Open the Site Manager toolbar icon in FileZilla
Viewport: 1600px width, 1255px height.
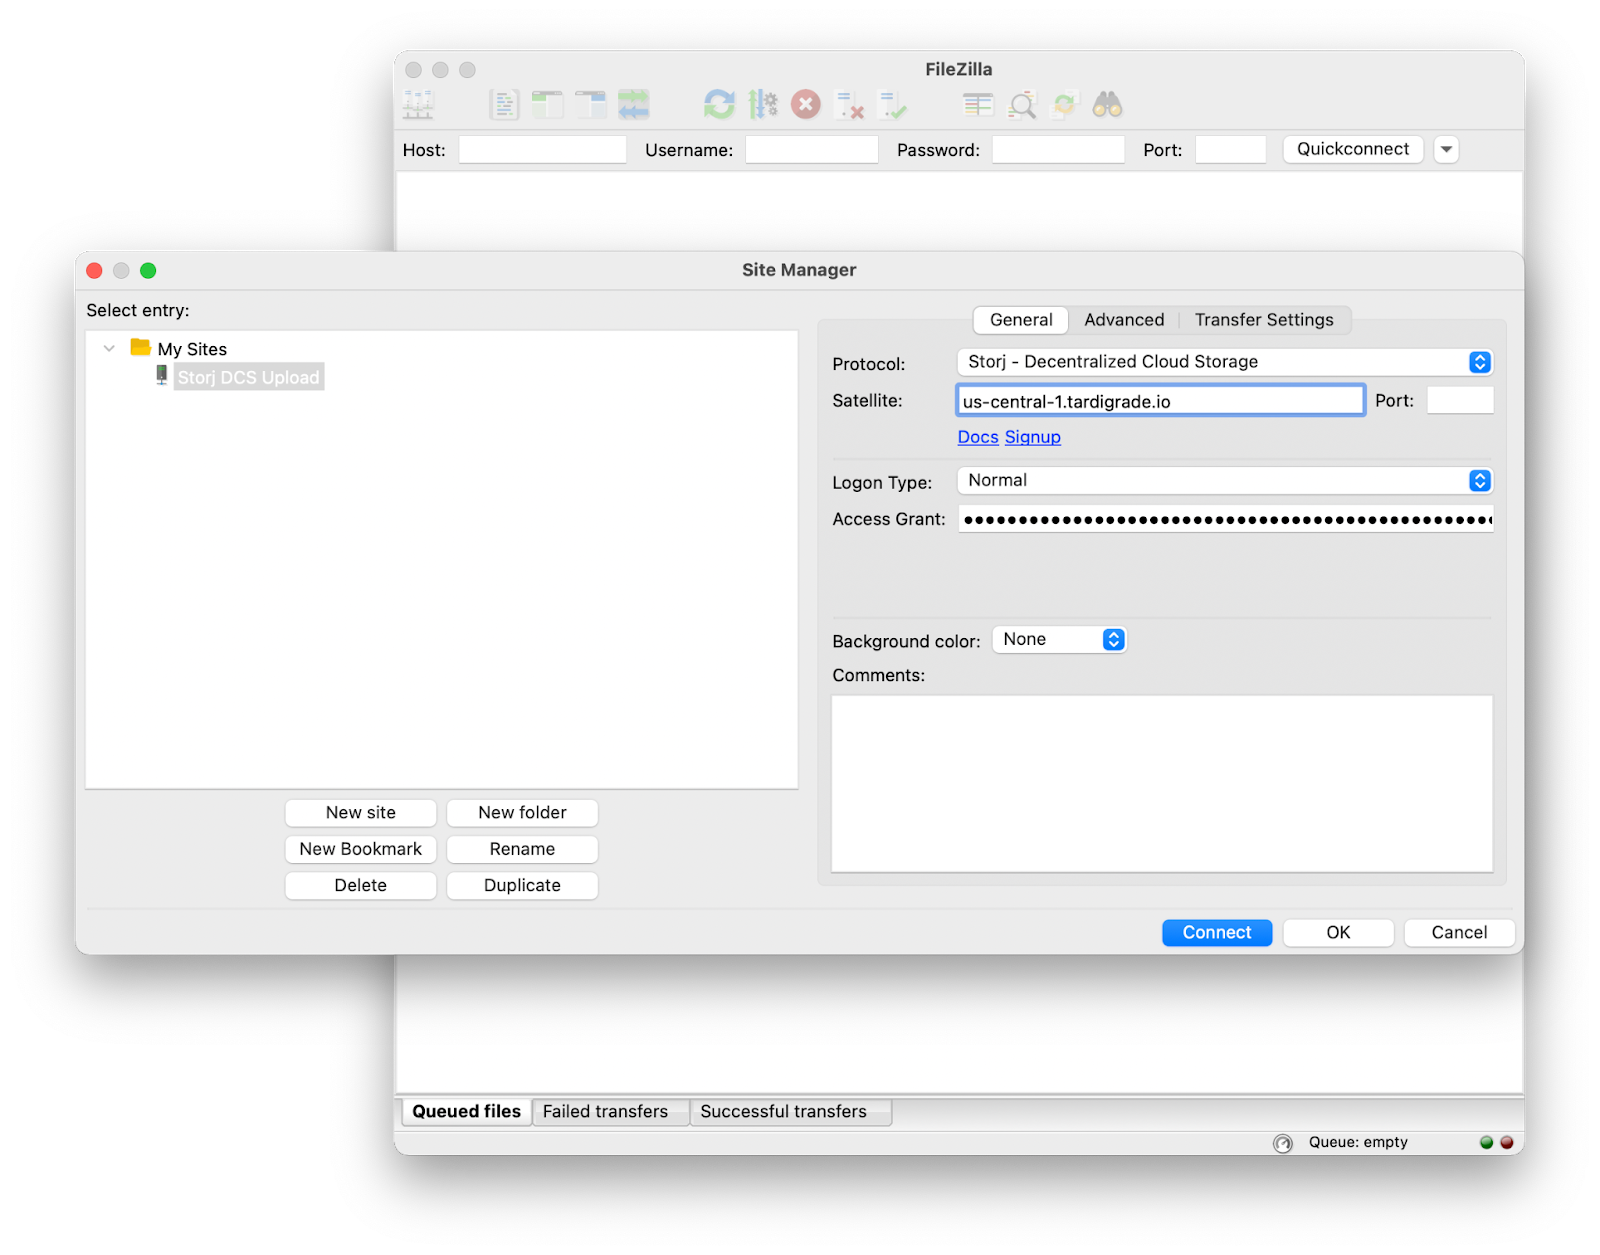418,104
